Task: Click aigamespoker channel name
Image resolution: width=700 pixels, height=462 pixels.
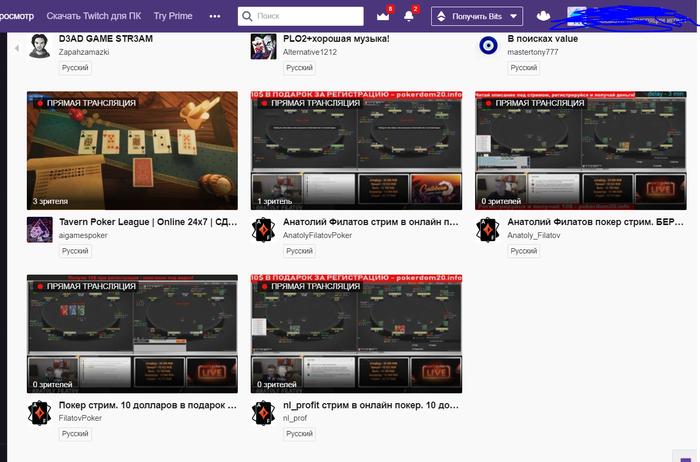Action: pos(83,235)
